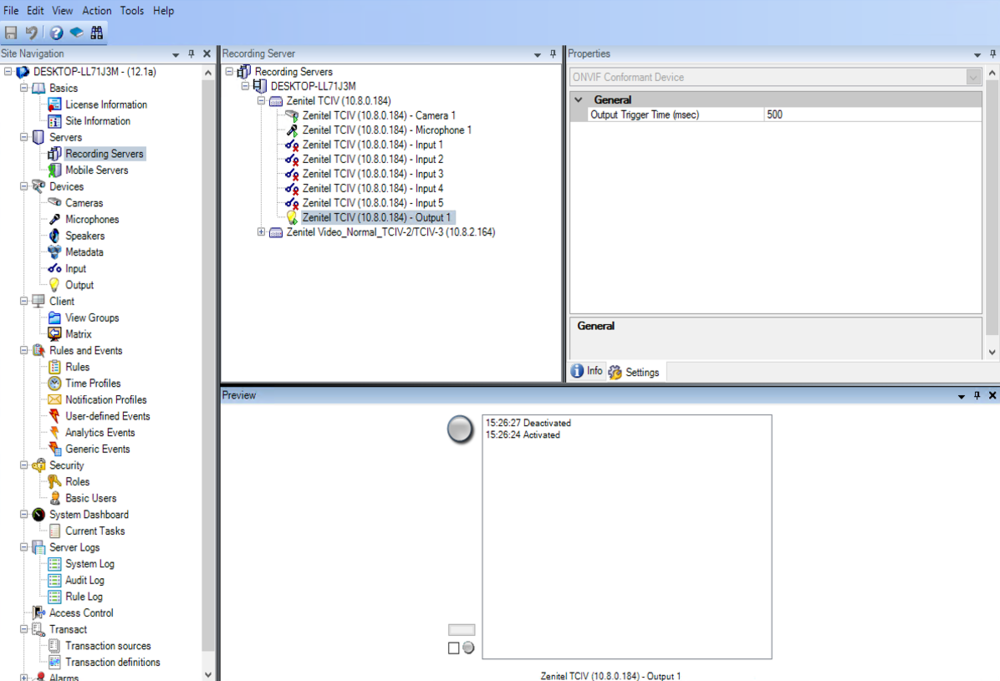Toggle the small round indicator beside checkbox
The image size is (1000, 681).
click(469, 648)
